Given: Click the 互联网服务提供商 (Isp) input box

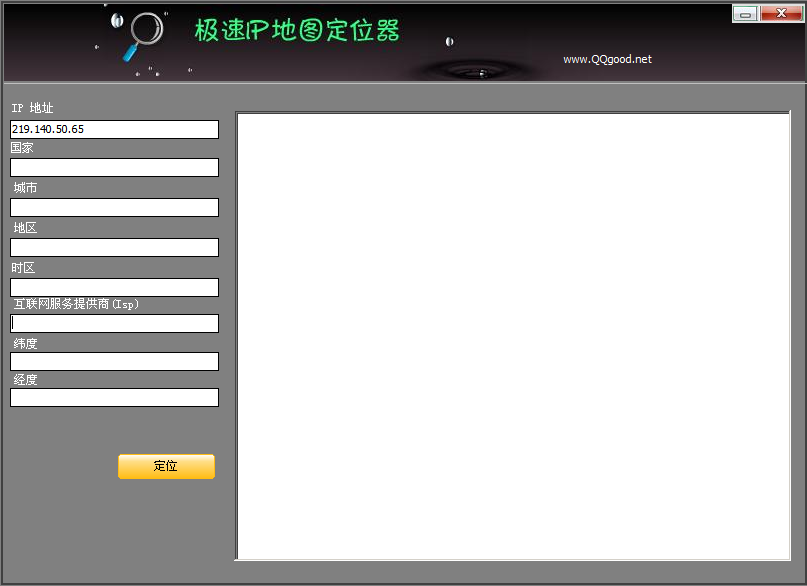Looking at the screenshot, I should pyautogui.click(x=114, y=323).
